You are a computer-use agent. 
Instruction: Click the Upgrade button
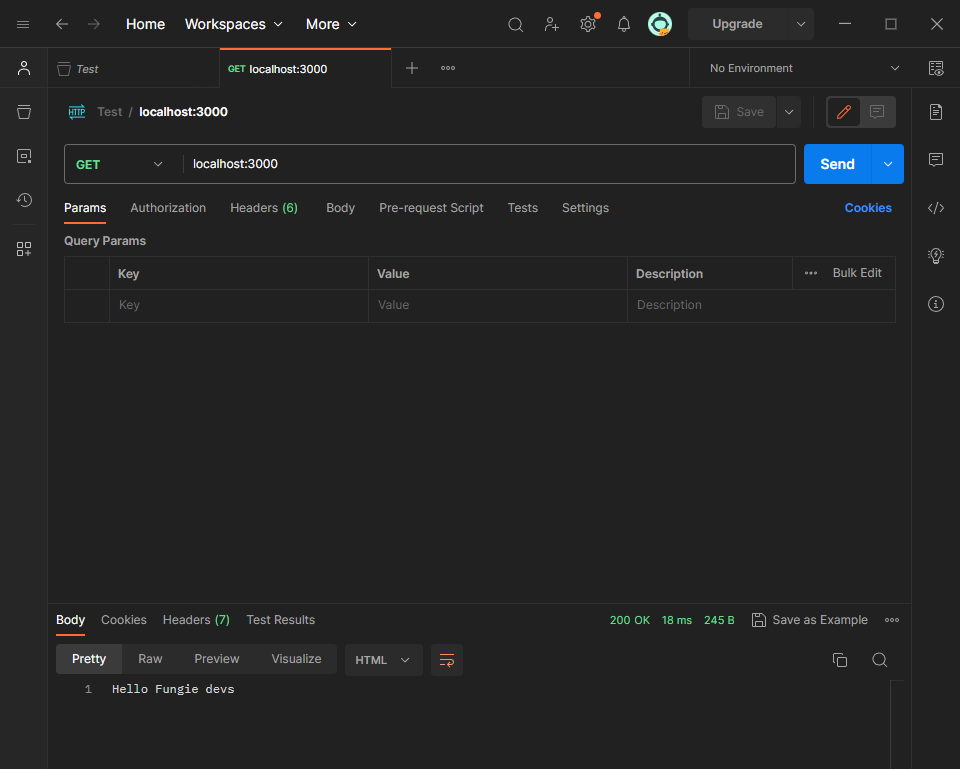point(737,24)
